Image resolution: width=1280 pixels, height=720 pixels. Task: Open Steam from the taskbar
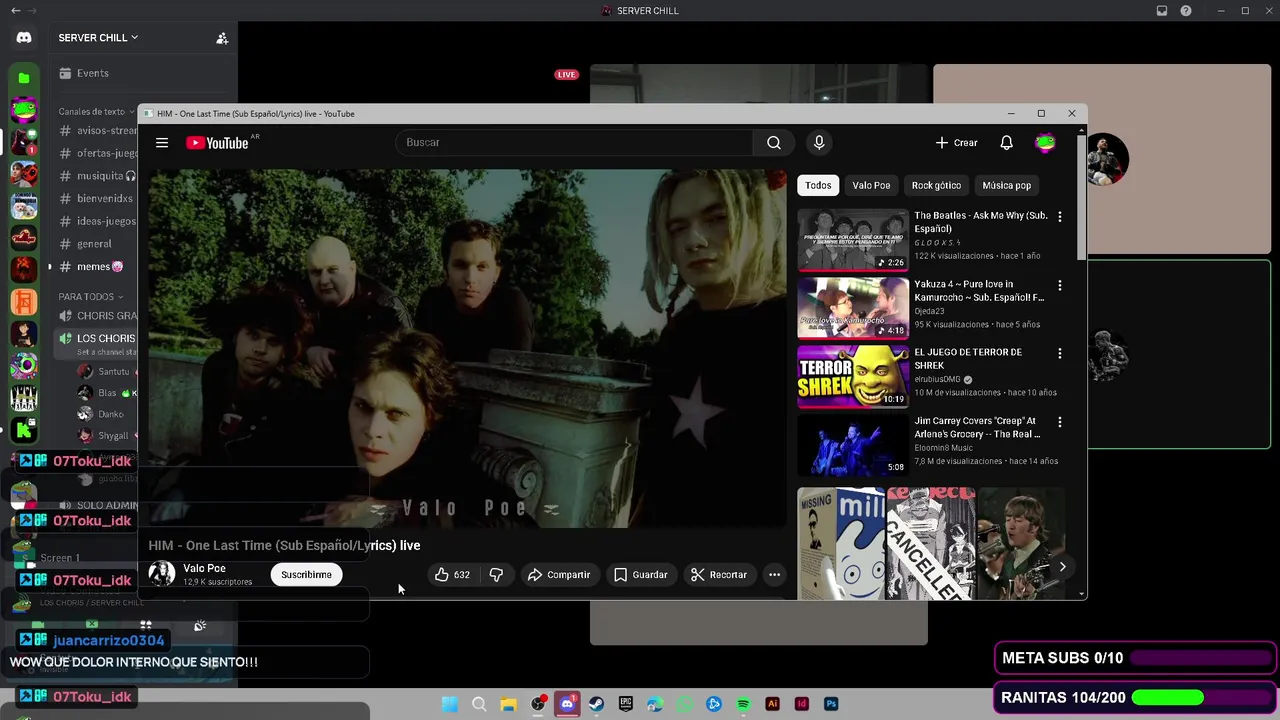click(597, 704)
